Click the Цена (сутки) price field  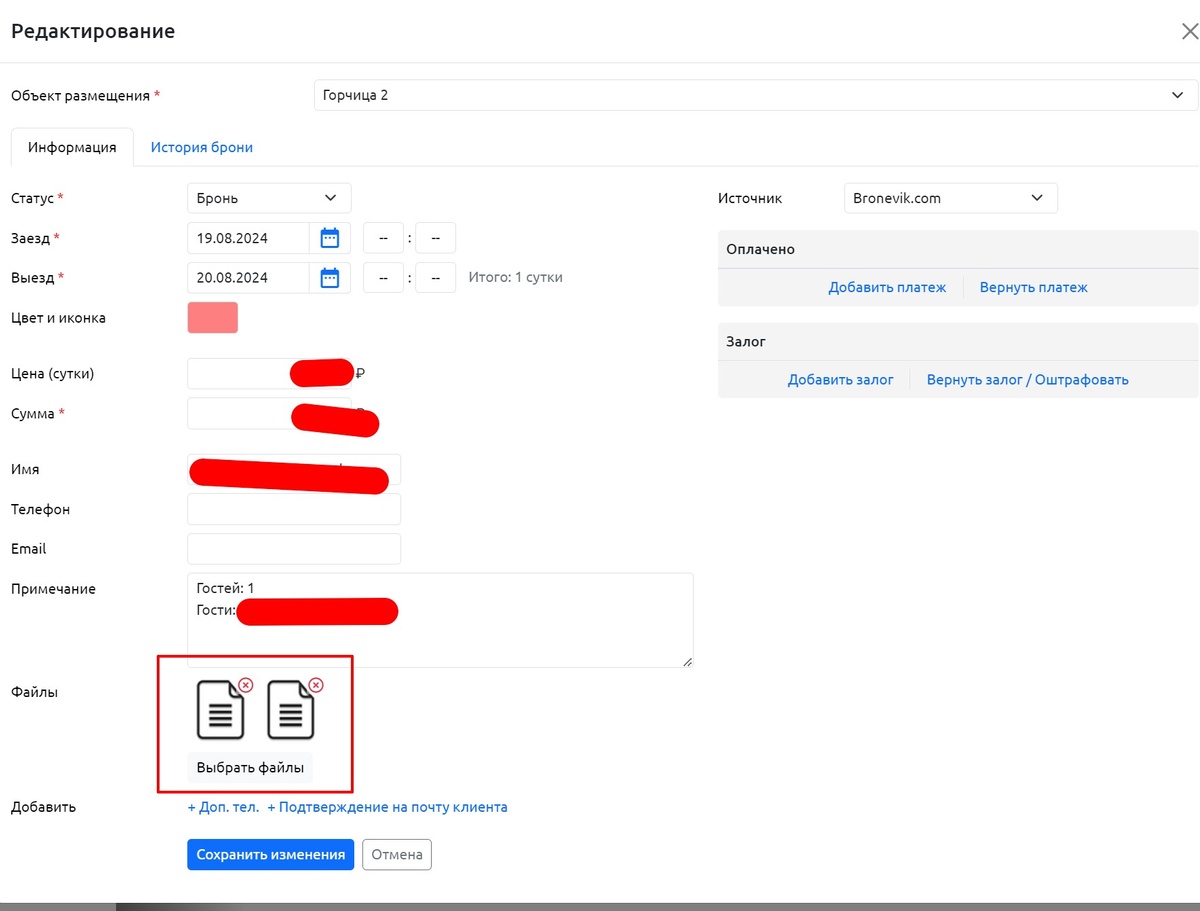pos(269,374)
